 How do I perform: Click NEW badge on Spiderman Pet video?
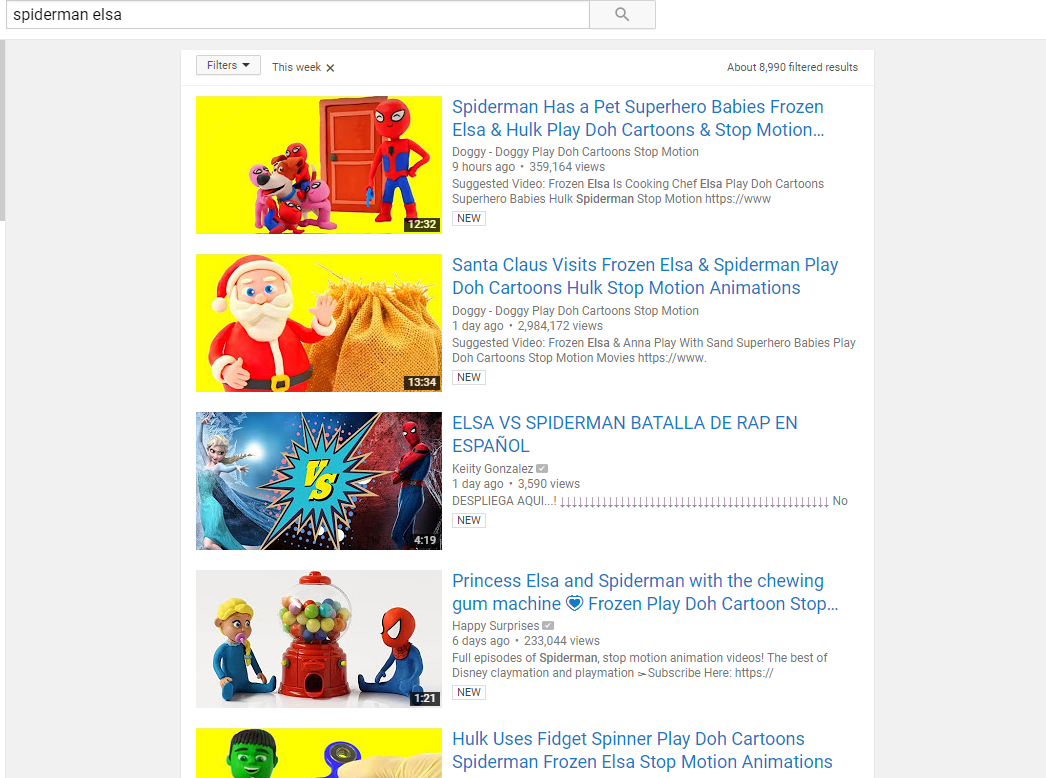pyautogui.click(x=469, y=218)
